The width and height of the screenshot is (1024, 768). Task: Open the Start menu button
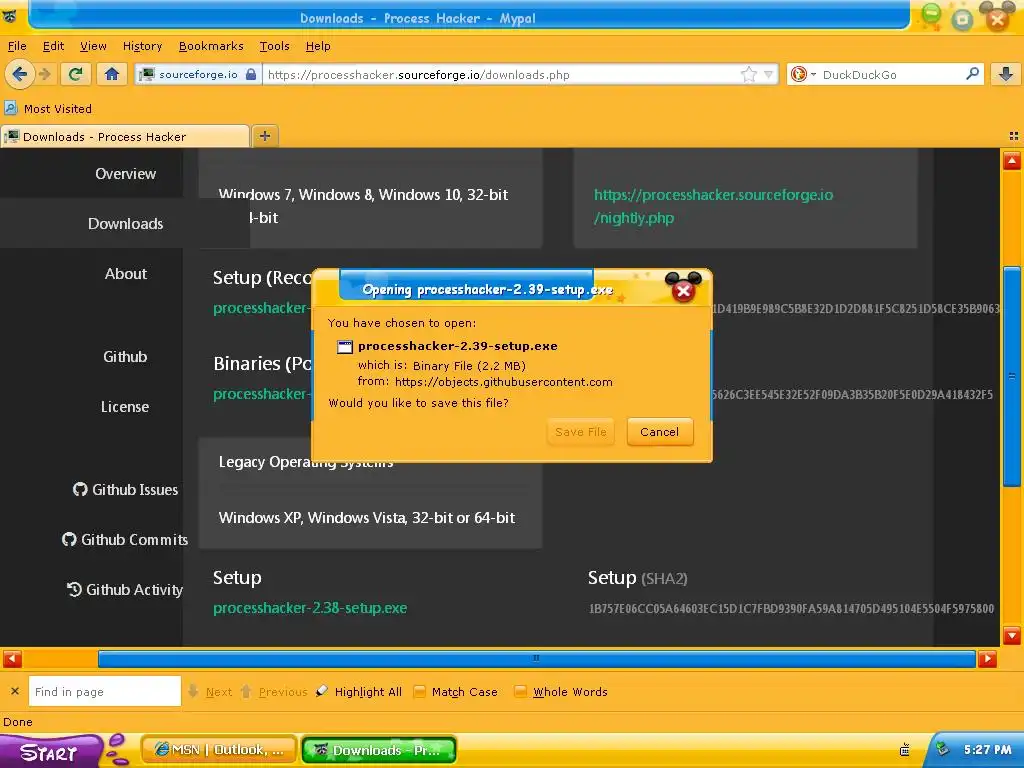point(50,752)
